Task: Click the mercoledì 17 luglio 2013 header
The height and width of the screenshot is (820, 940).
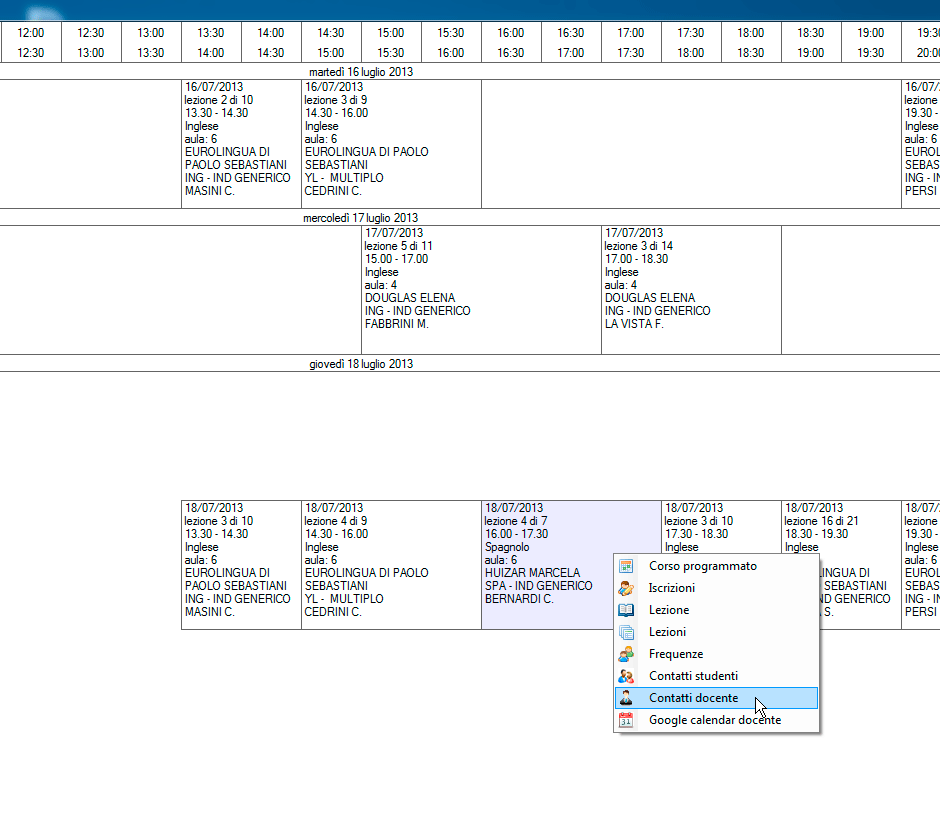Action: tap(361, 218)
